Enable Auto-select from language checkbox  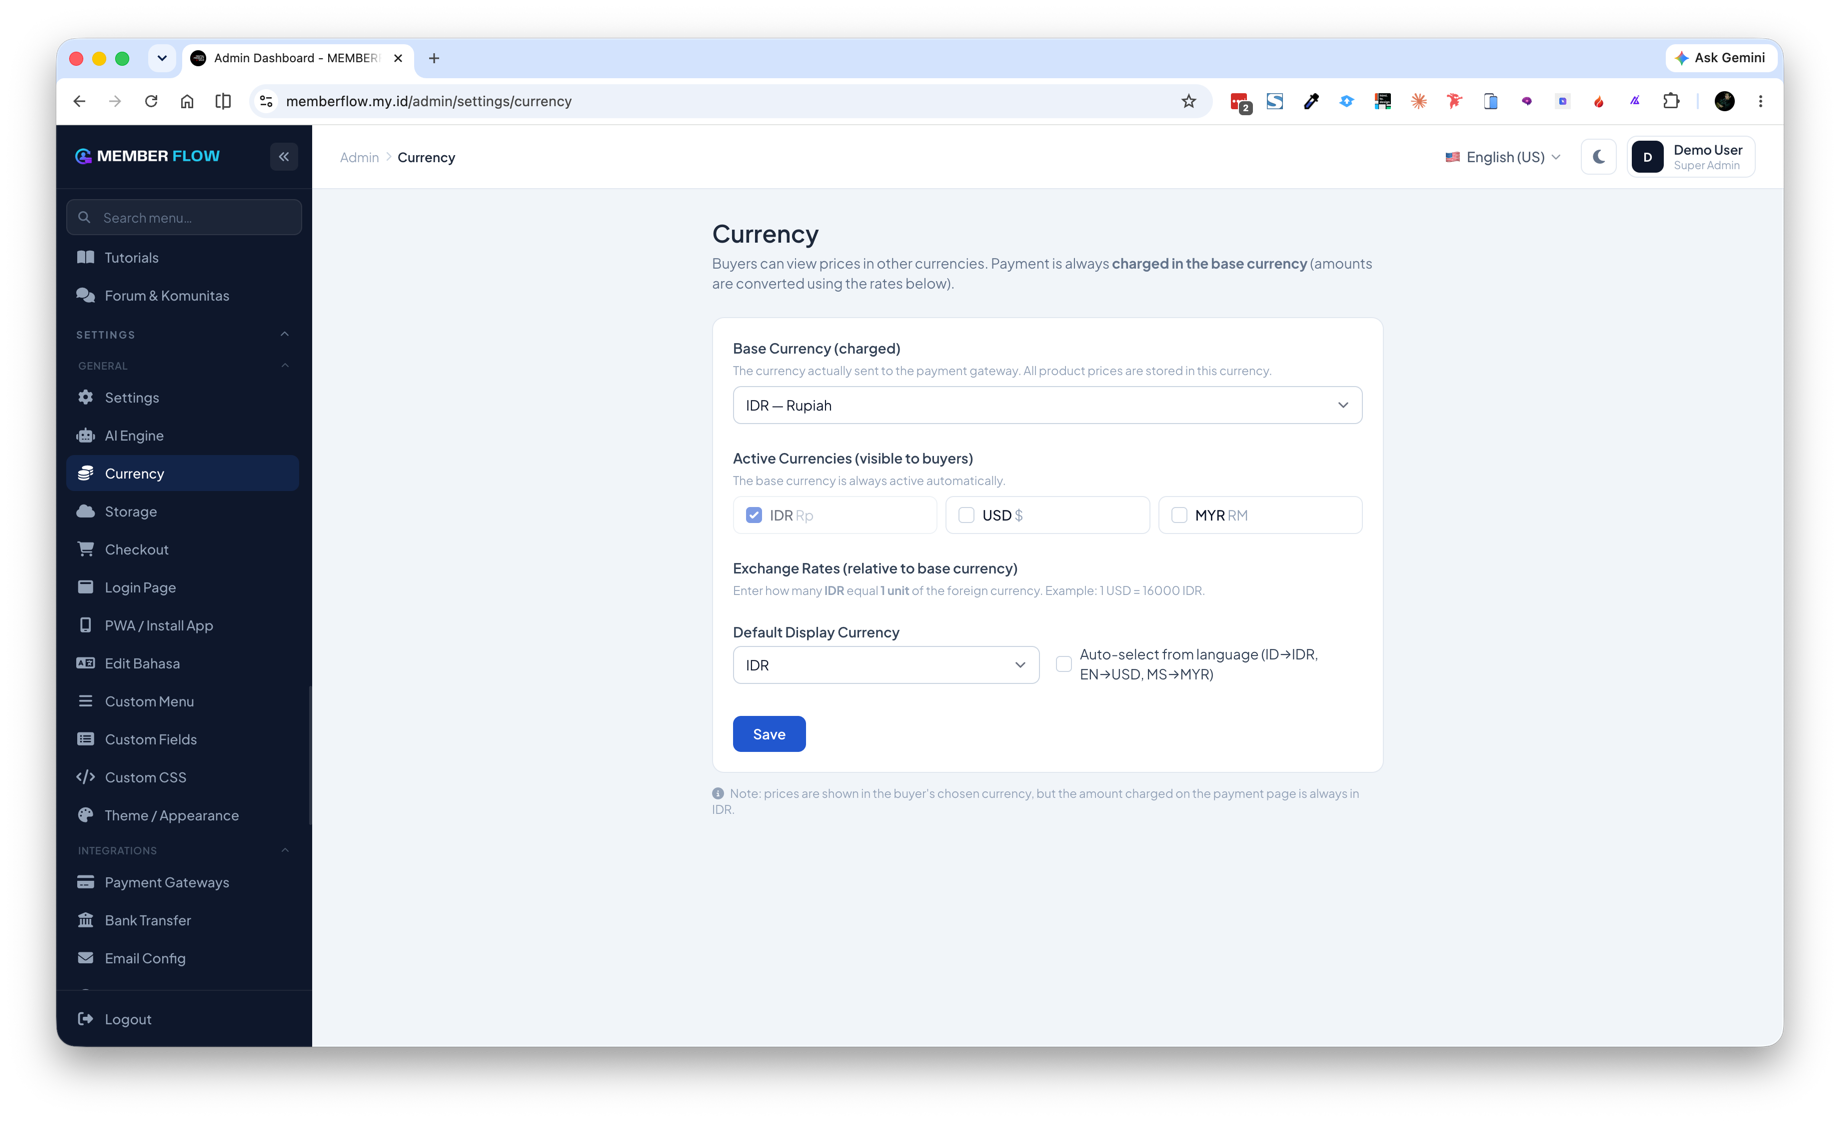(x=1064, y=664)
